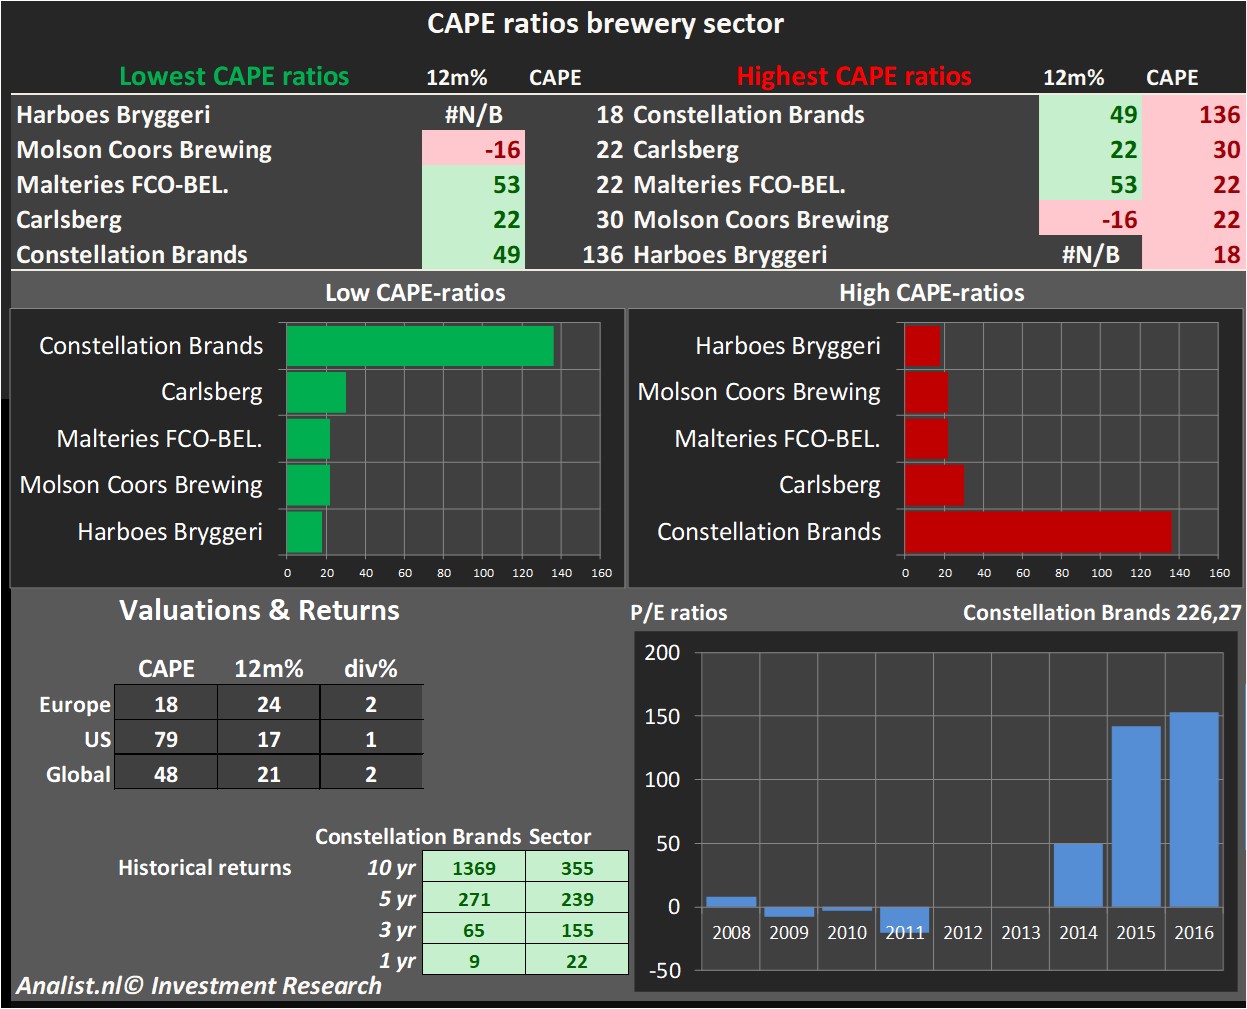1247x1009 pixels.
Task: Select the 2015 bar in P/E ratios chart
Action: coord(1136,816)
